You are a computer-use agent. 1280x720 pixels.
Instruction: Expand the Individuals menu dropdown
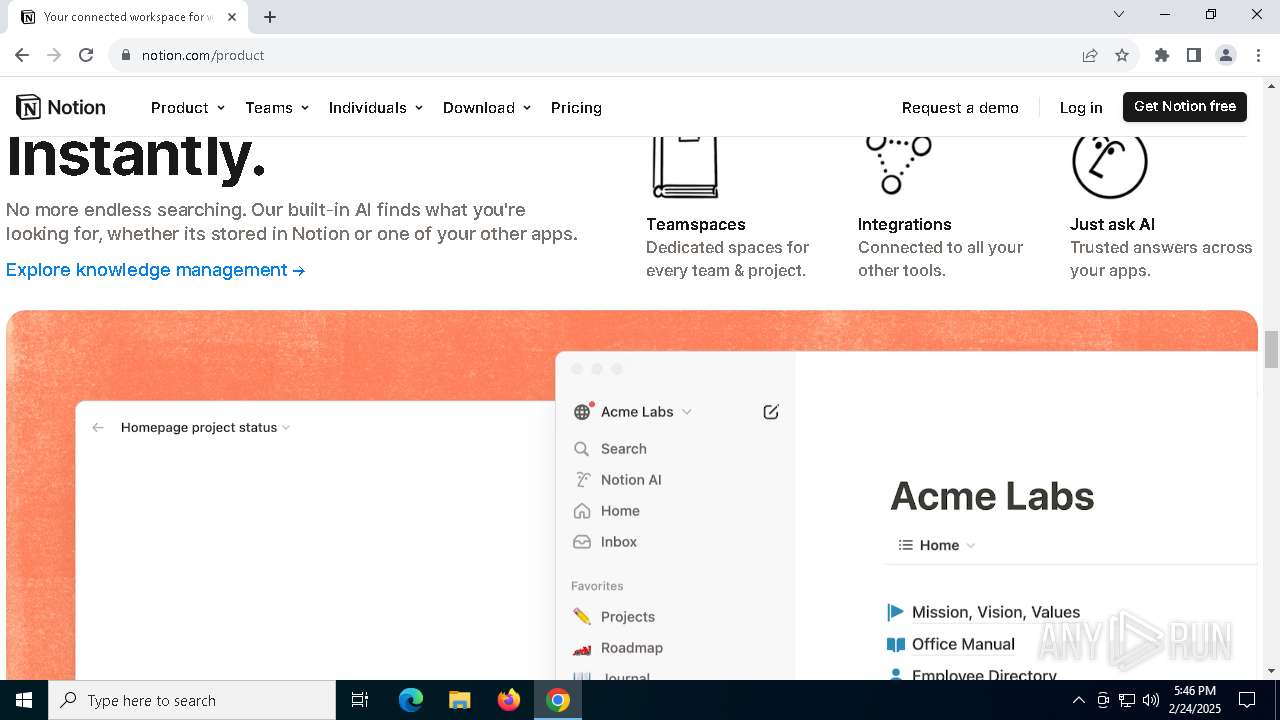click(x=376, y=107)
